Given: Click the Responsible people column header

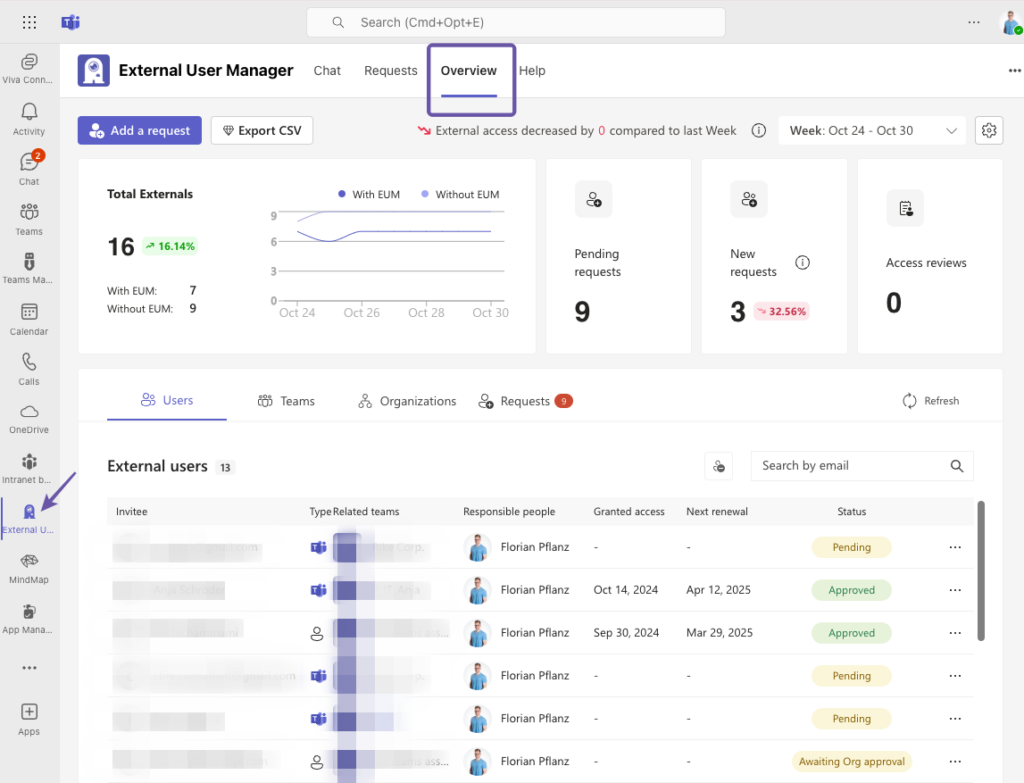Looking at the screenshot, I should pyautogui.click(x=509, y=512).
